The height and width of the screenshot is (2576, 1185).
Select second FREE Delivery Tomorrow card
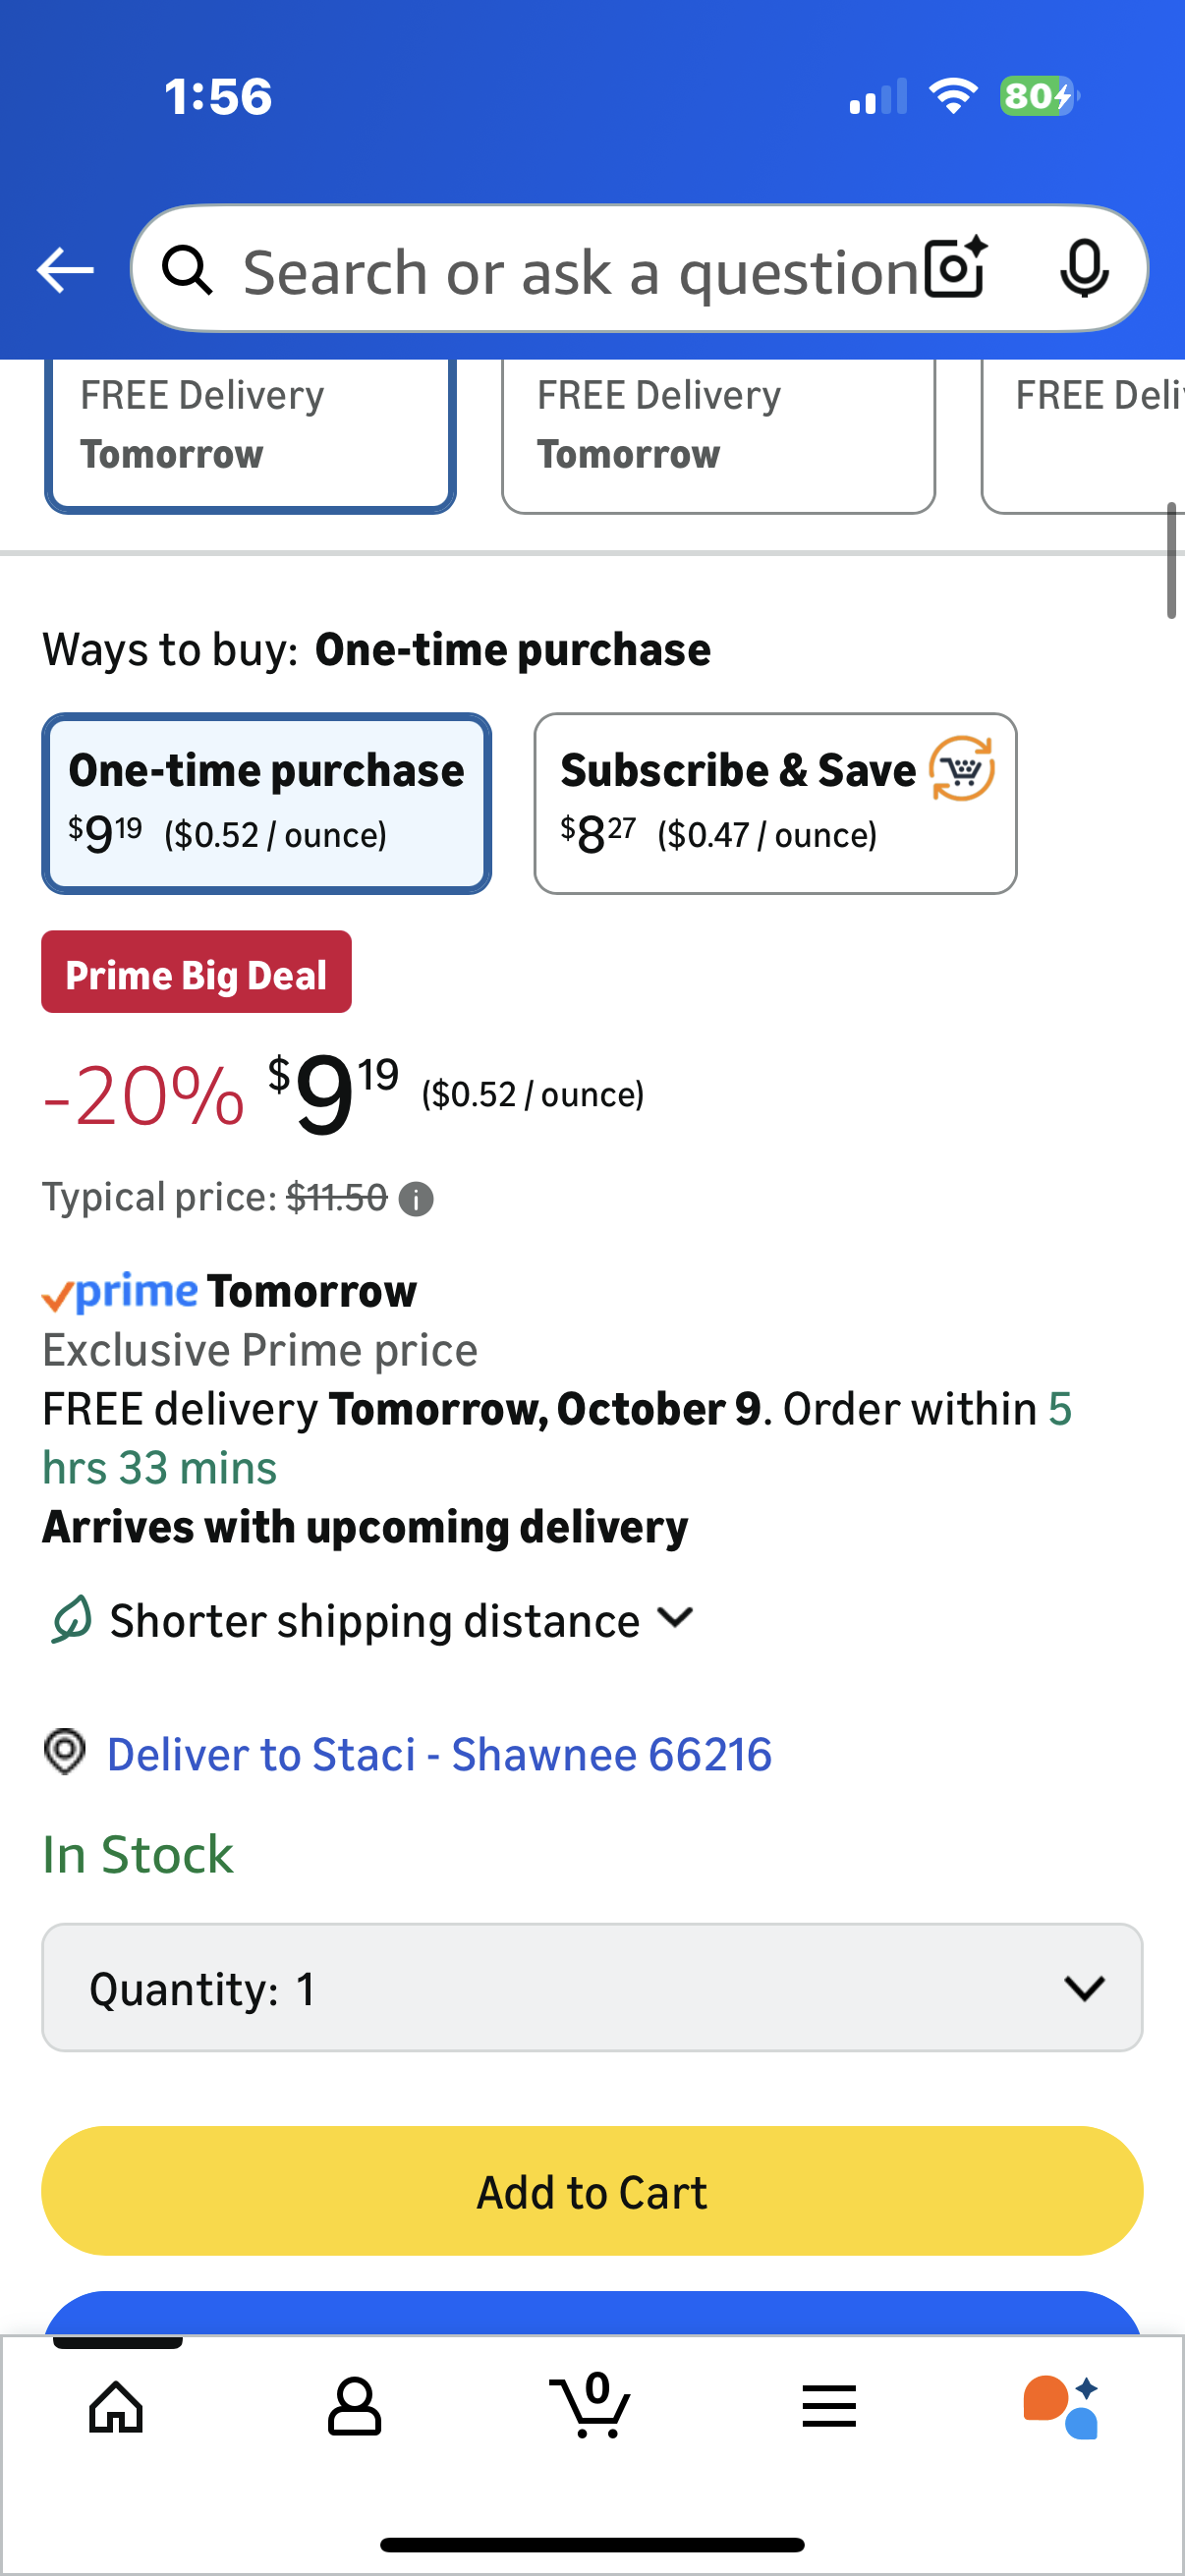tap(717, 432)
